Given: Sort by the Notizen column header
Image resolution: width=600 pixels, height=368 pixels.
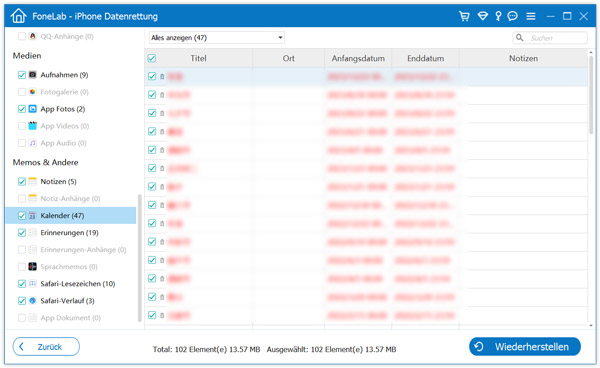Looking at the screenshot, I should 523,58.
